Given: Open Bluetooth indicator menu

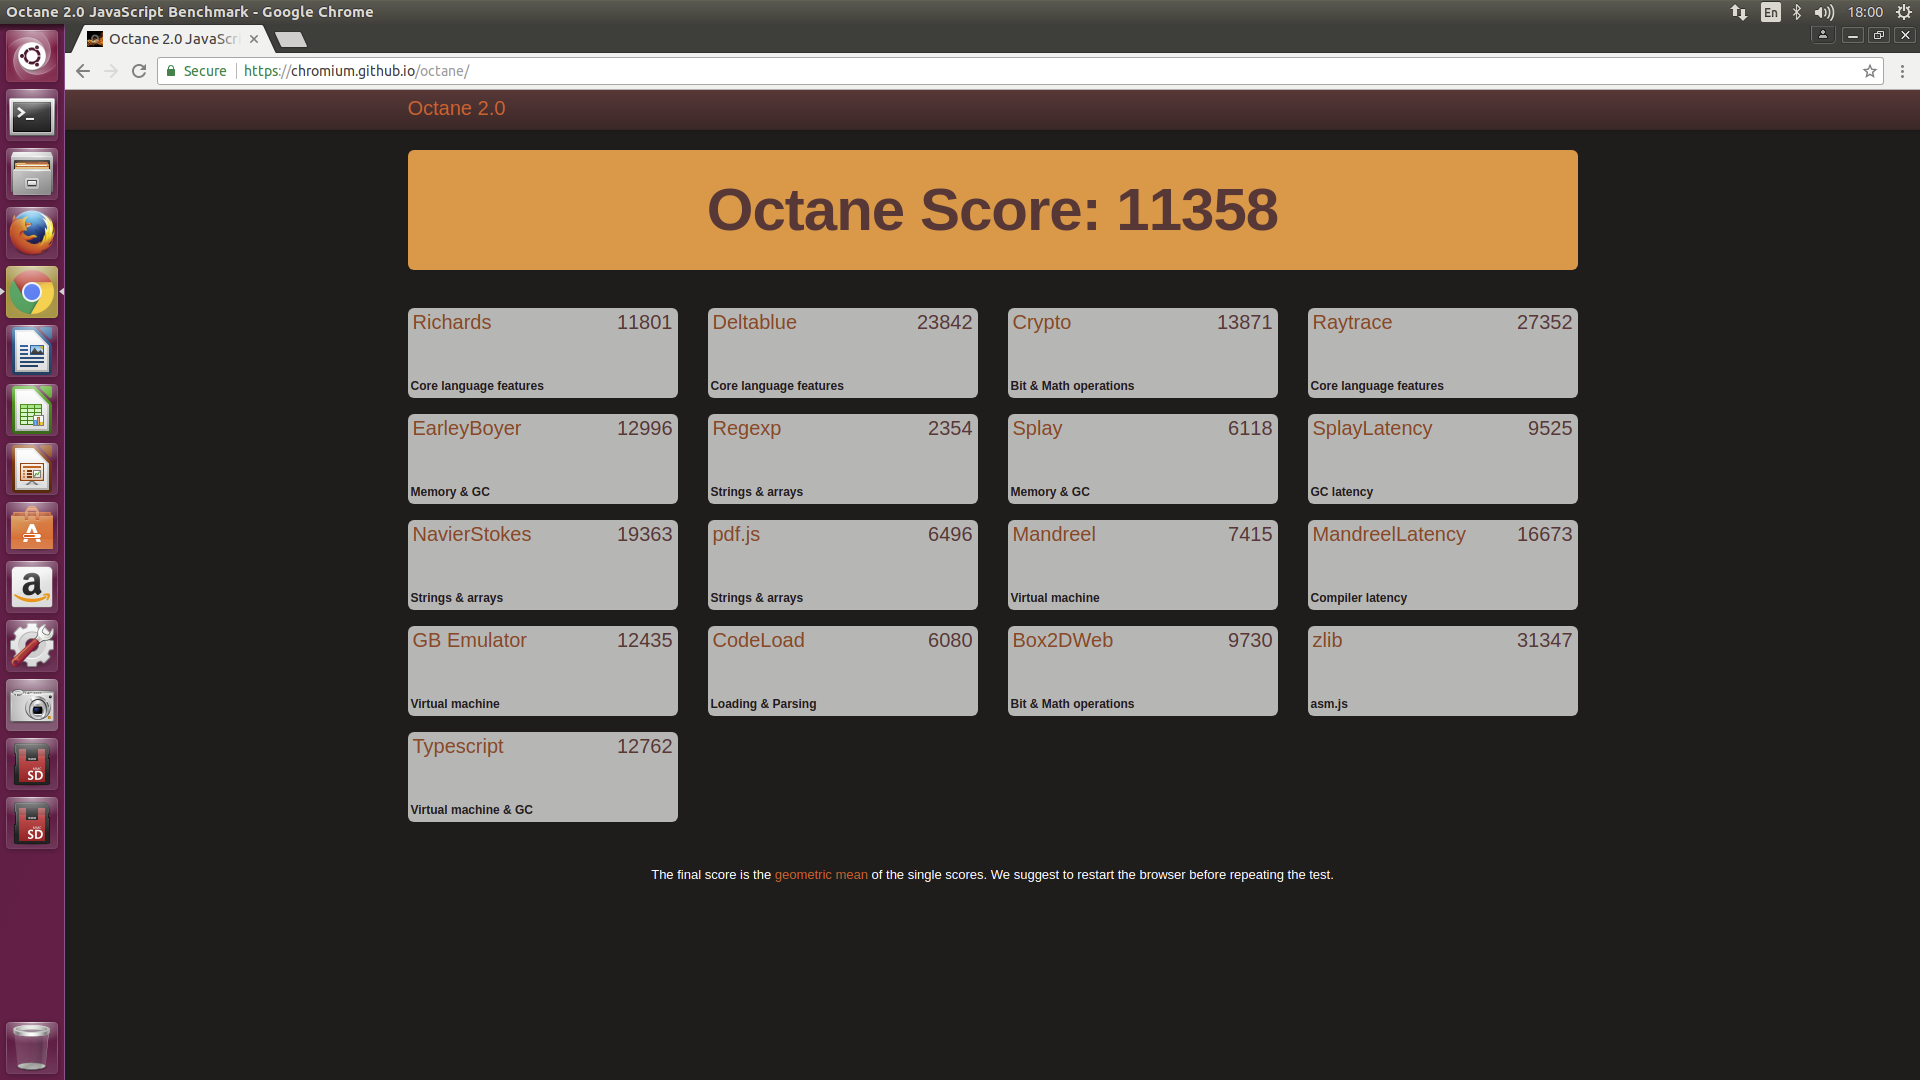Looking at the screenshot, I should [1797, 12].
